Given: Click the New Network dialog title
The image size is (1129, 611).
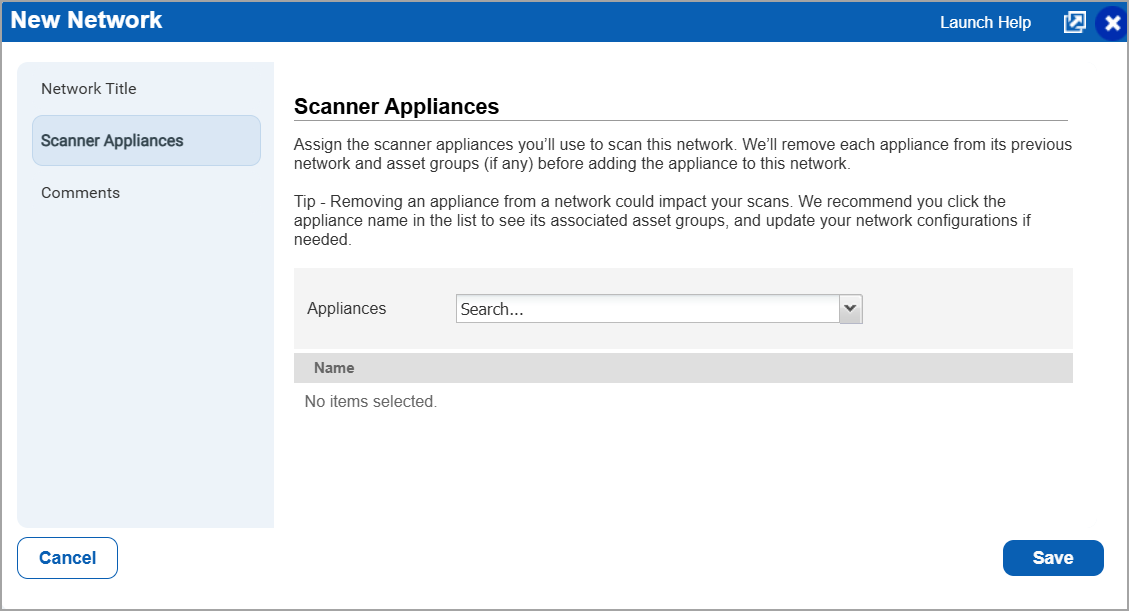Looking at the screenshot, I should pos(86,20).
